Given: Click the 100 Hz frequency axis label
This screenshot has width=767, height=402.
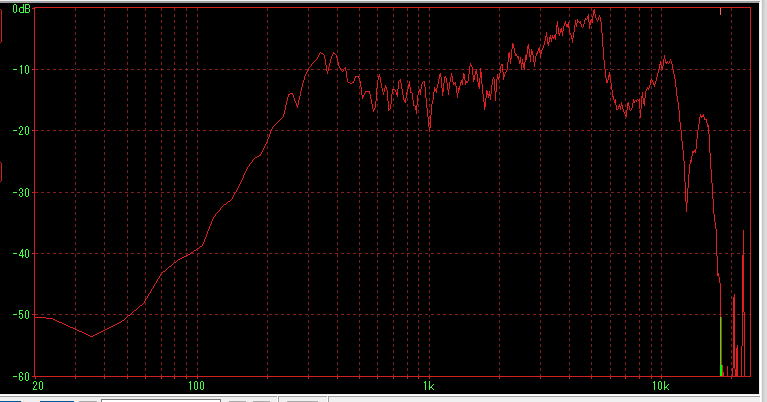Looking at the screenshot, I should click(x=196, y=386).
